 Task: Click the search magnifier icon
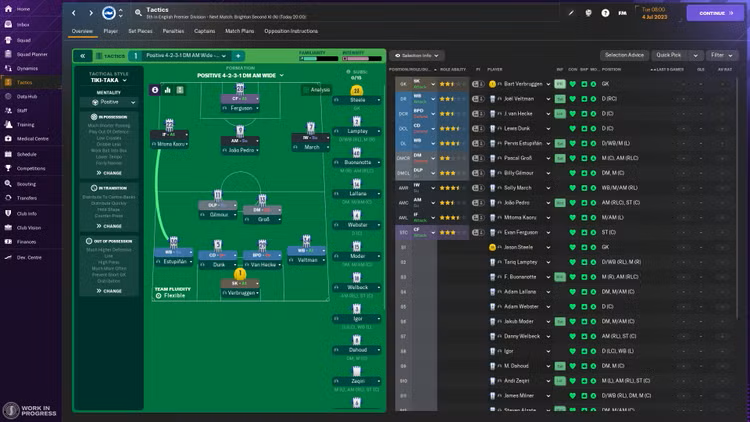(x=137, y=13)
